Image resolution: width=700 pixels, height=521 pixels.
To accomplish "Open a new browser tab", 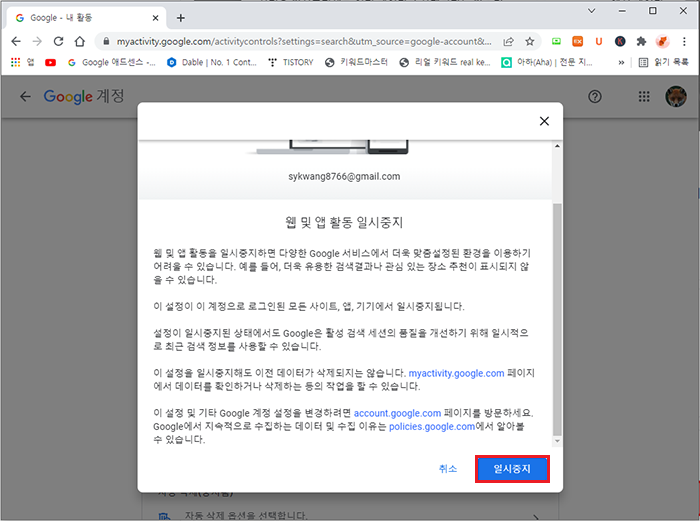I will [180, 18].
